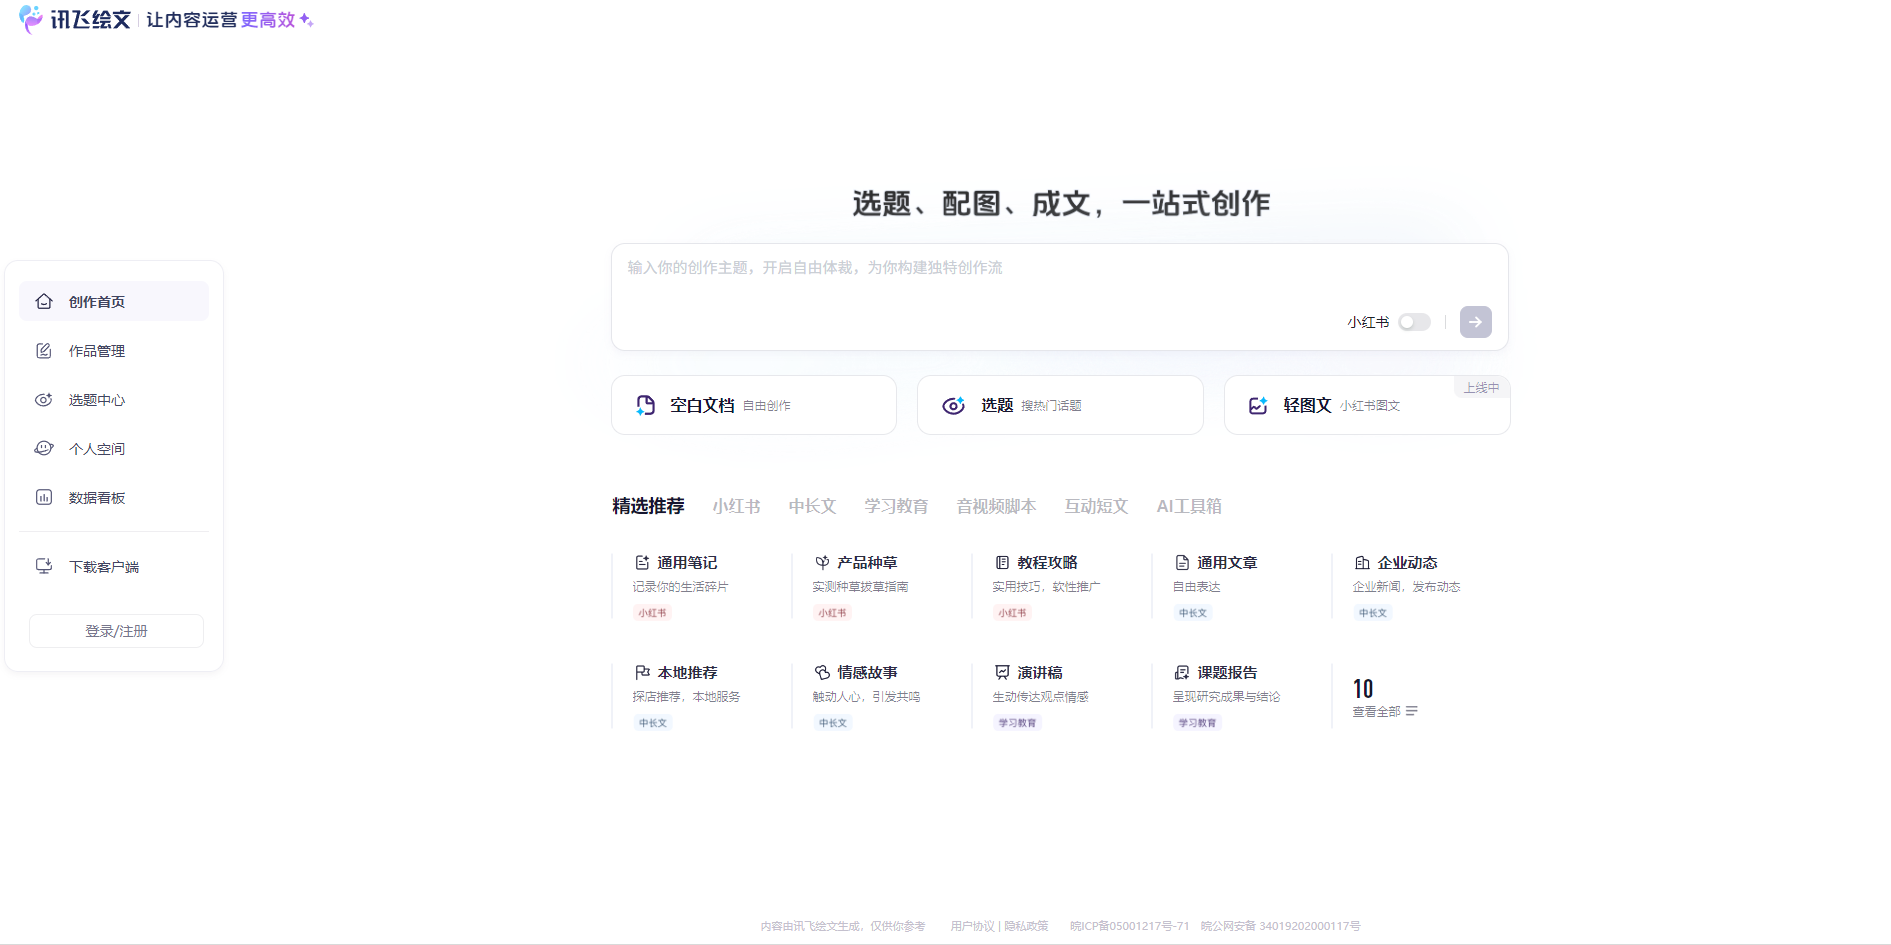
Task: Click the arrow submit button
Action: tap(1475, 321)
